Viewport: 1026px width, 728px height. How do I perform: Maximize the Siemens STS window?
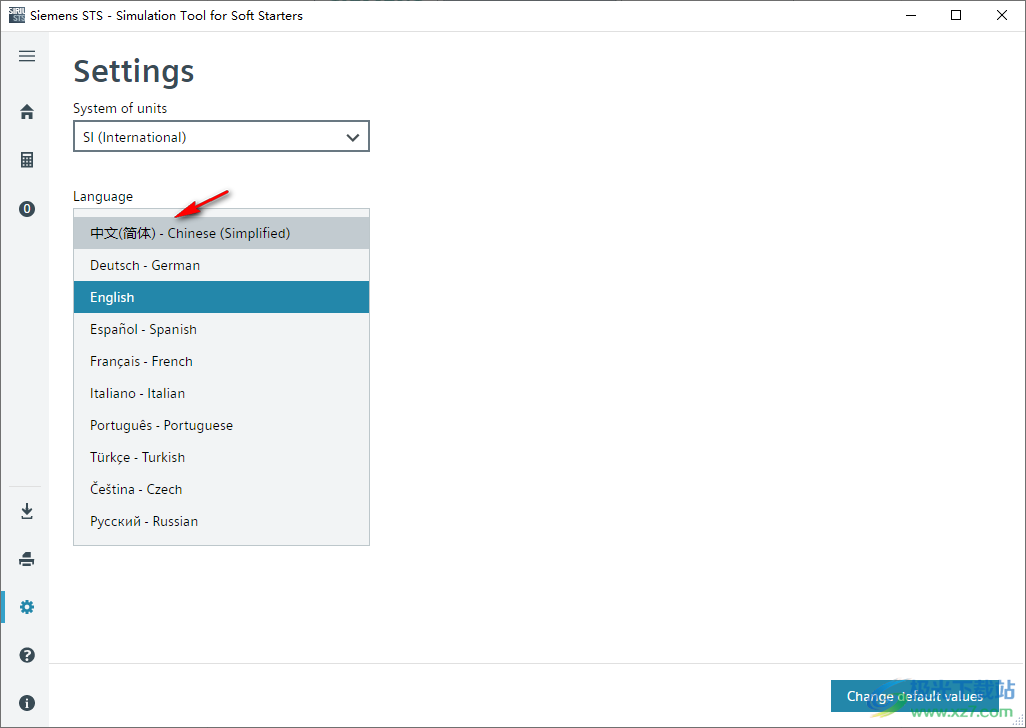pyautogui.click(x=956, y=15)
